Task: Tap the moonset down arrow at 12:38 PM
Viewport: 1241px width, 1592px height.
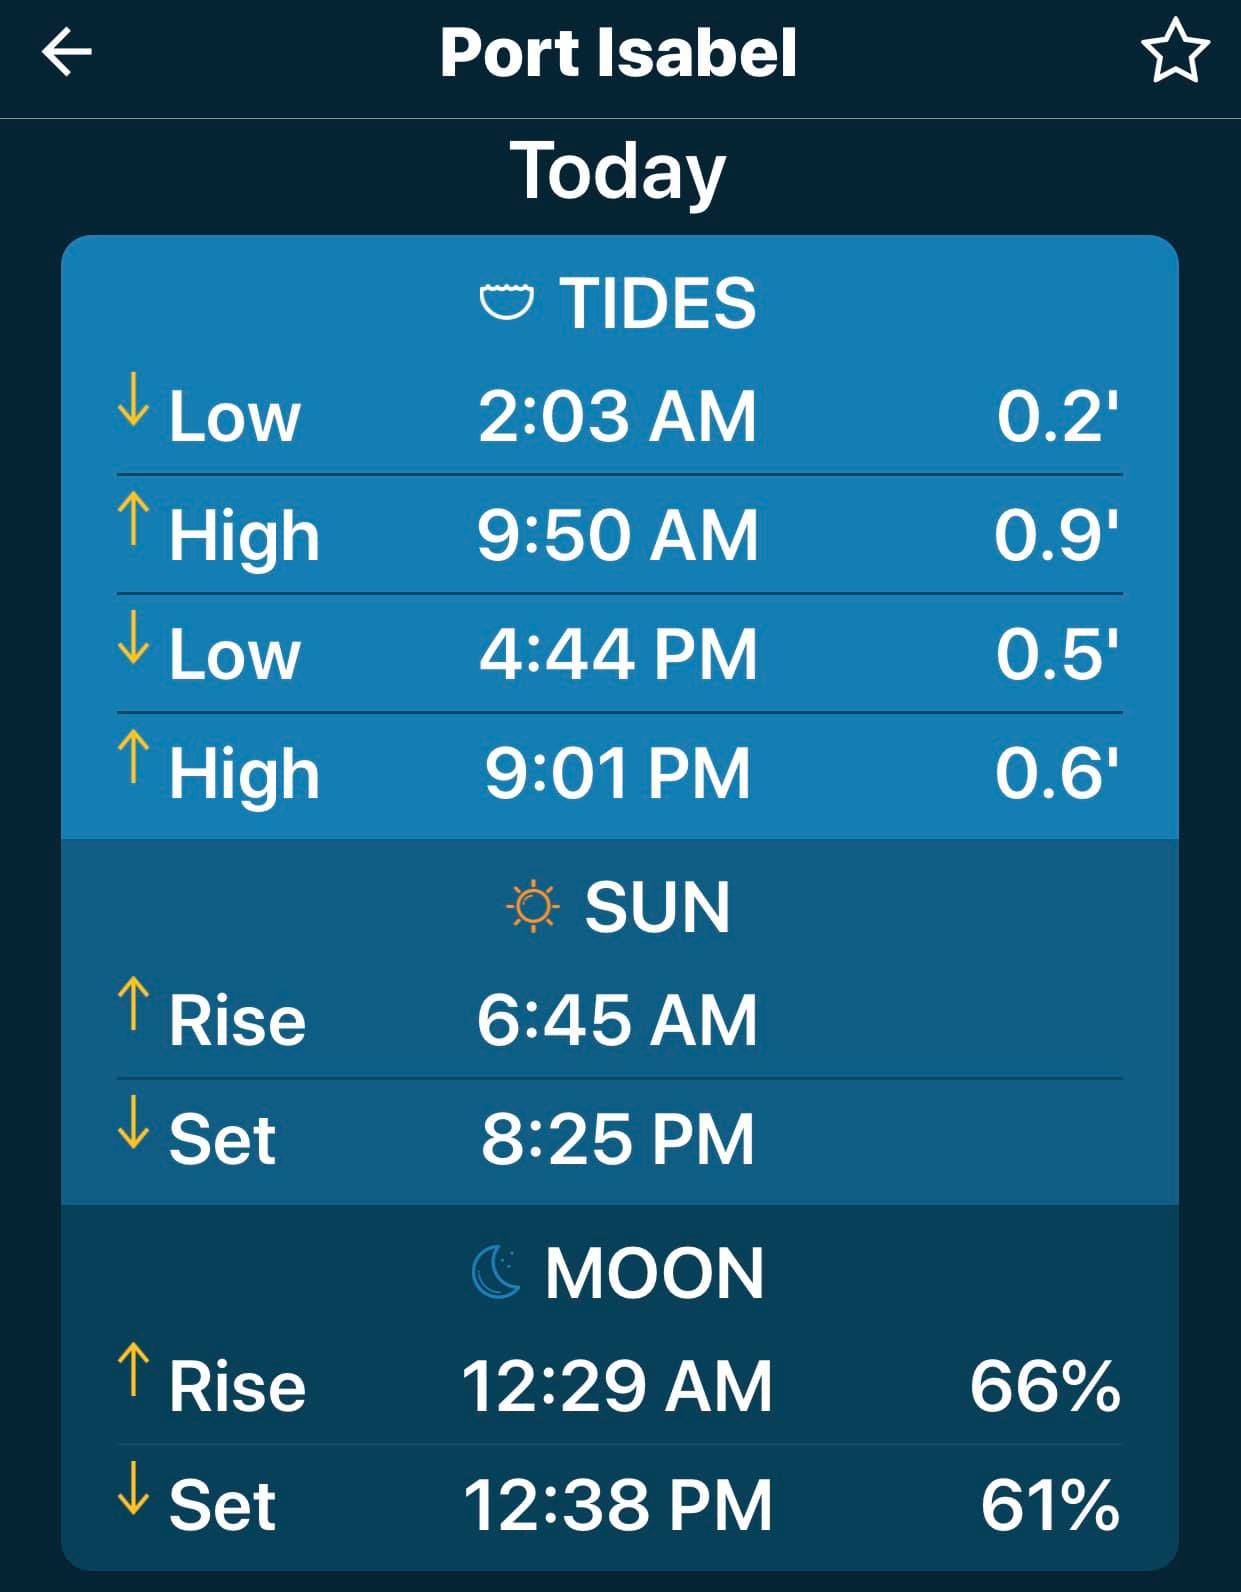Action: (133, 1488)
